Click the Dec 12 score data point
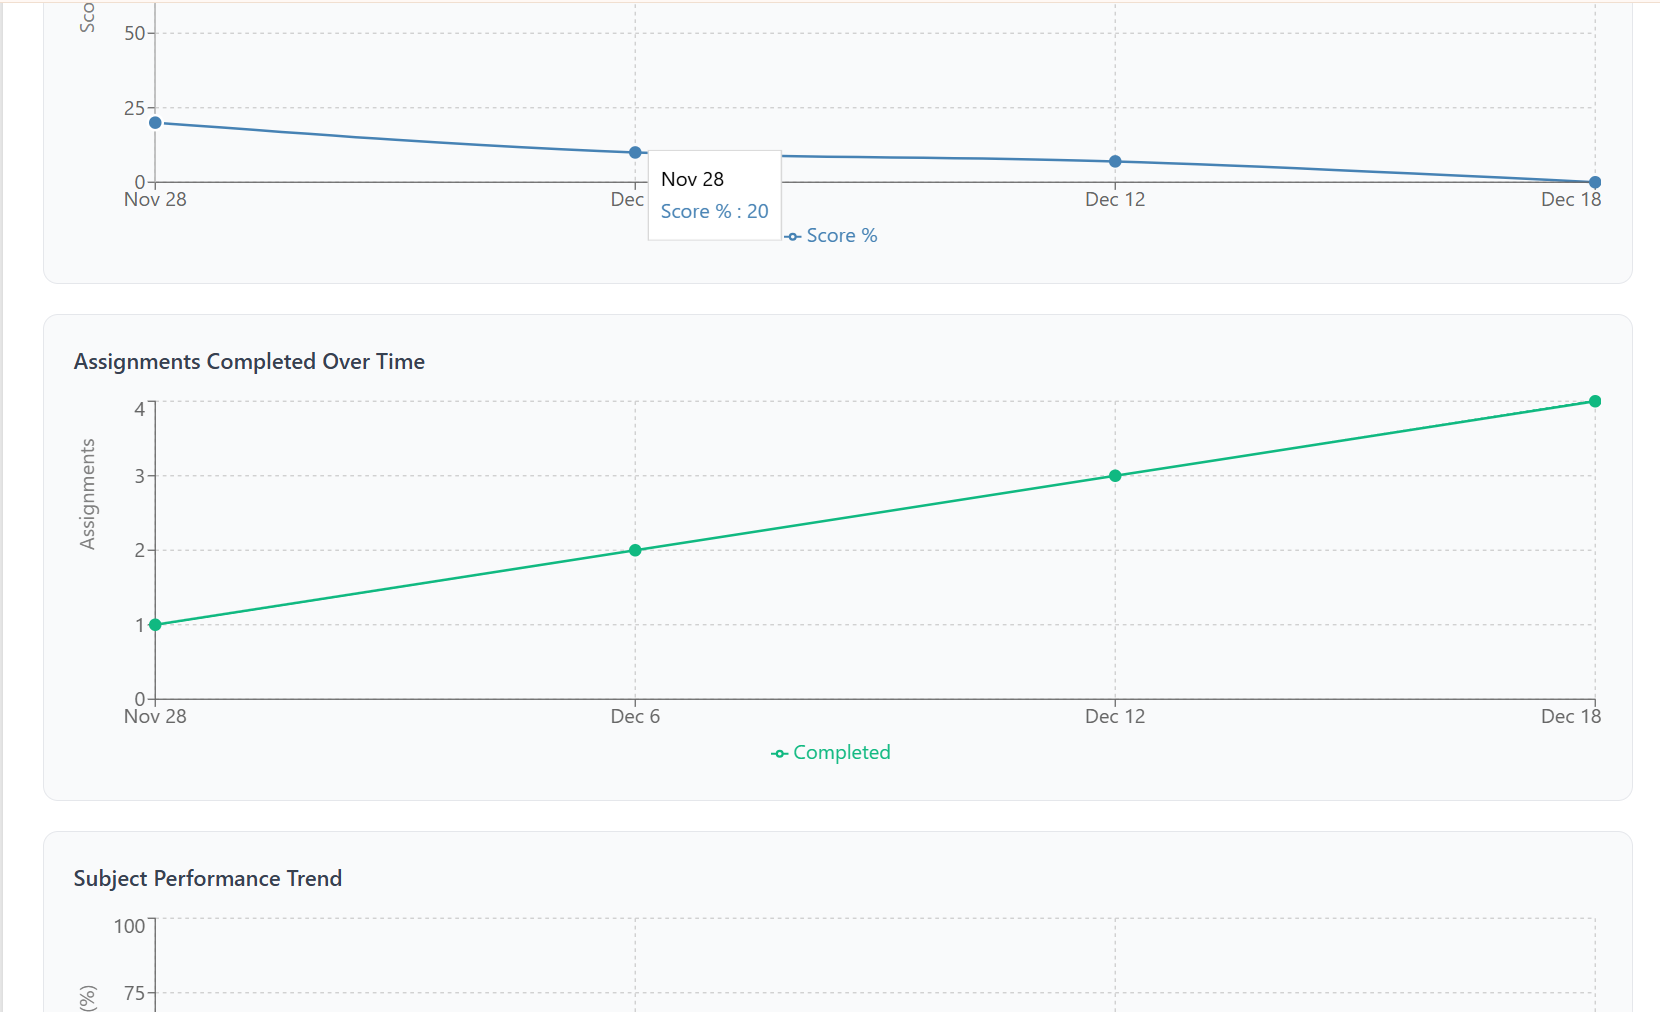Viewport: 1660px width, 1012px height. click(x=1115, y=162)
